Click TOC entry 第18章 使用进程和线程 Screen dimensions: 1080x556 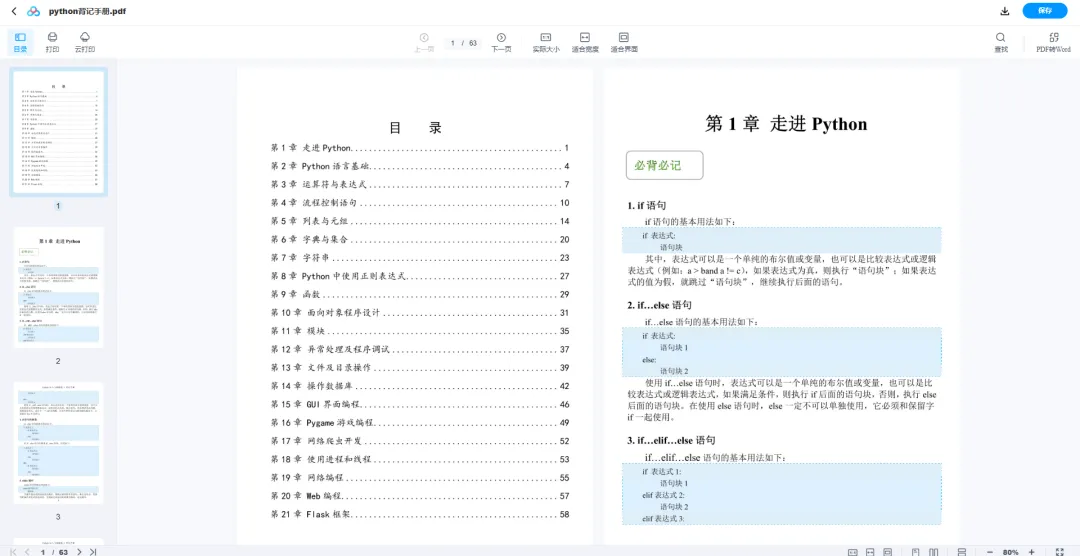420,460
